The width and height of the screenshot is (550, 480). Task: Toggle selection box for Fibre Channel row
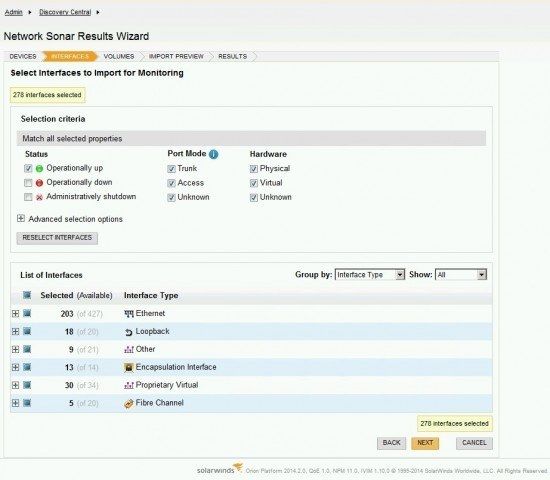[x=27, y=403]
